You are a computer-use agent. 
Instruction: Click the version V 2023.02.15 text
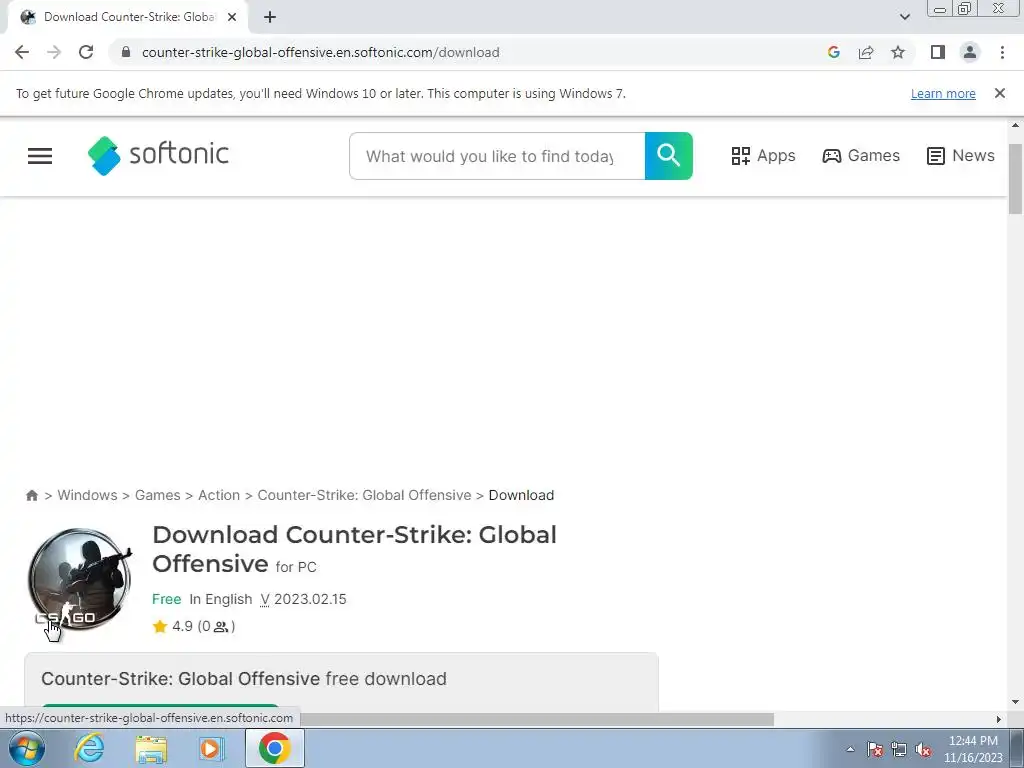(x=304, y=599)
